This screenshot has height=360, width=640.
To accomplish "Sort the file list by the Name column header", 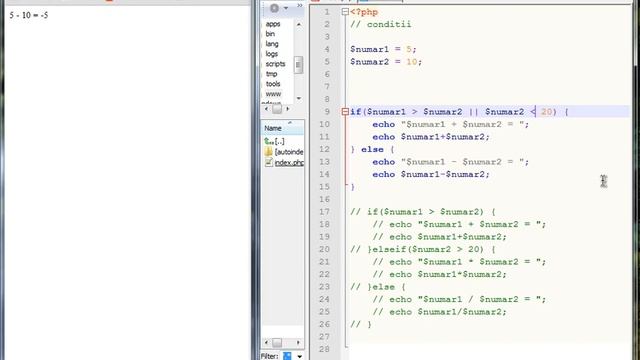I will click(x=282, y=128).
